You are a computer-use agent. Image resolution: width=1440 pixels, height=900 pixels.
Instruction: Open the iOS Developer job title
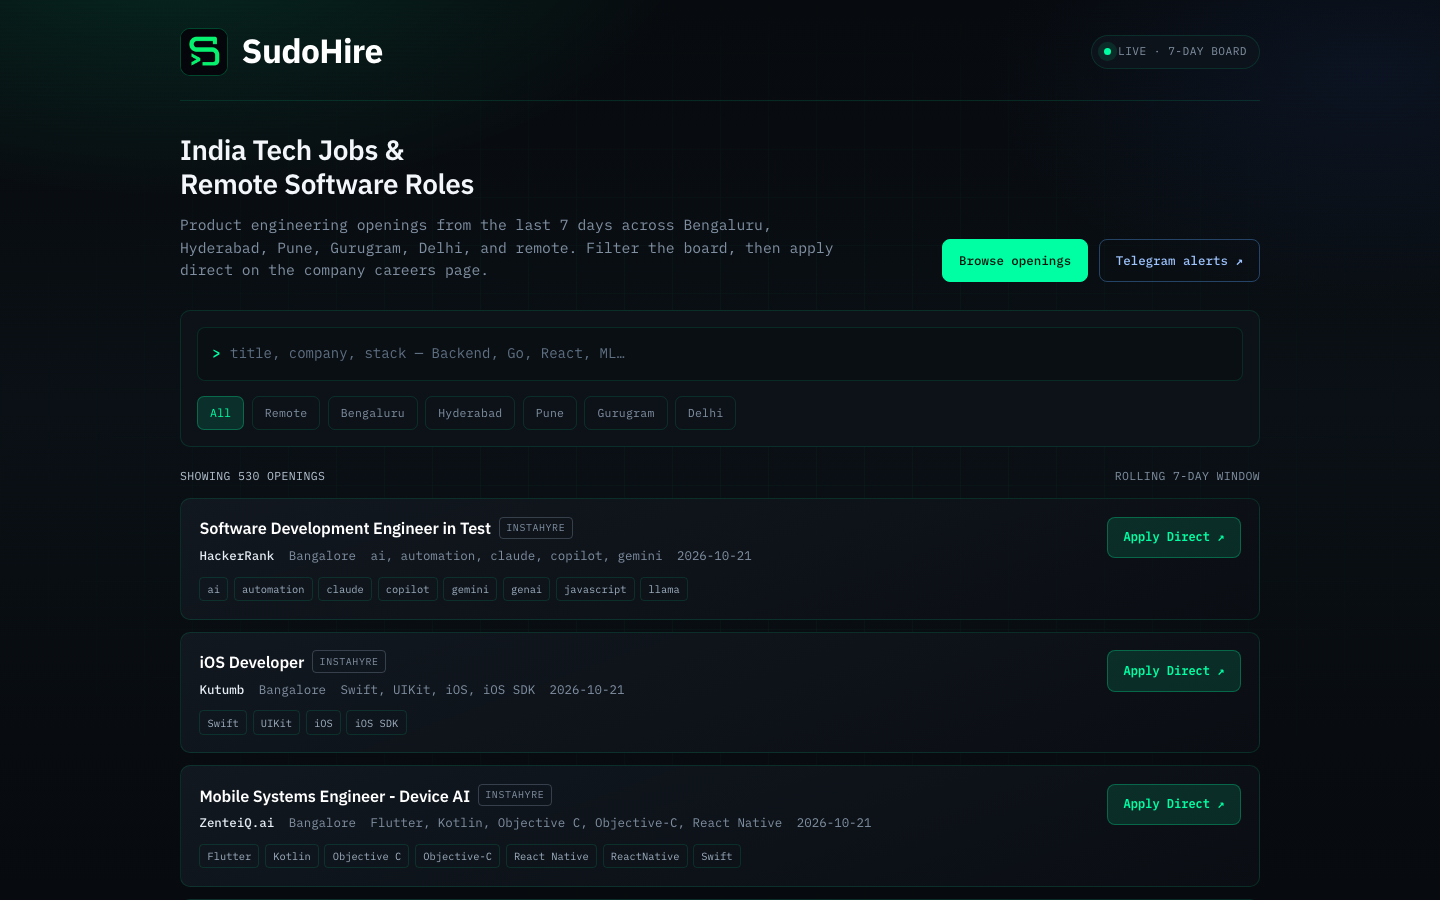point(252,662)
